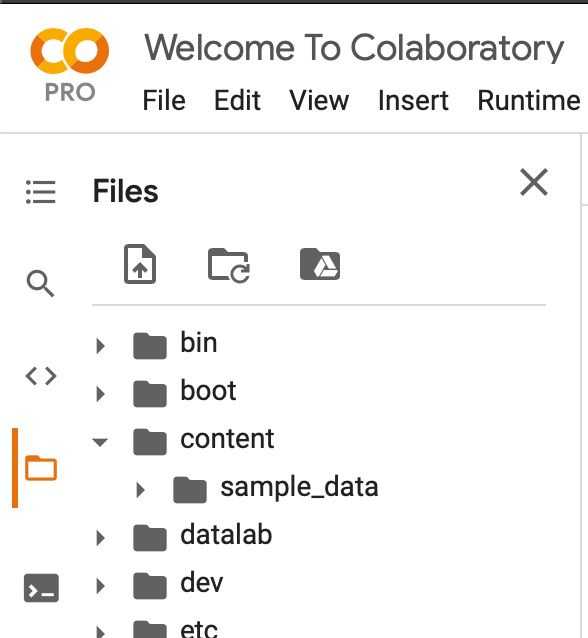Select the etc folder name
588x638 pixels.
pyautogui.click(x=199, y=629)
